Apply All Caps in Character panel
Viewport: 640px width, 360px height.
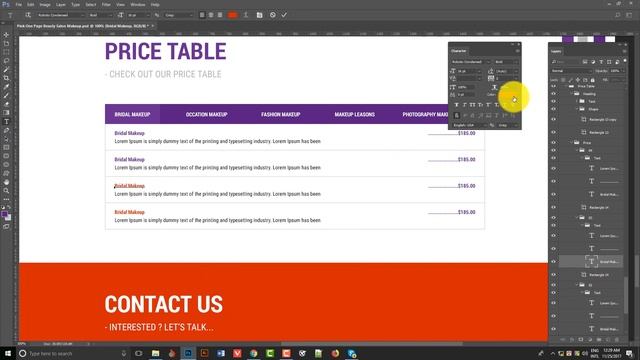tap(472, 105)
